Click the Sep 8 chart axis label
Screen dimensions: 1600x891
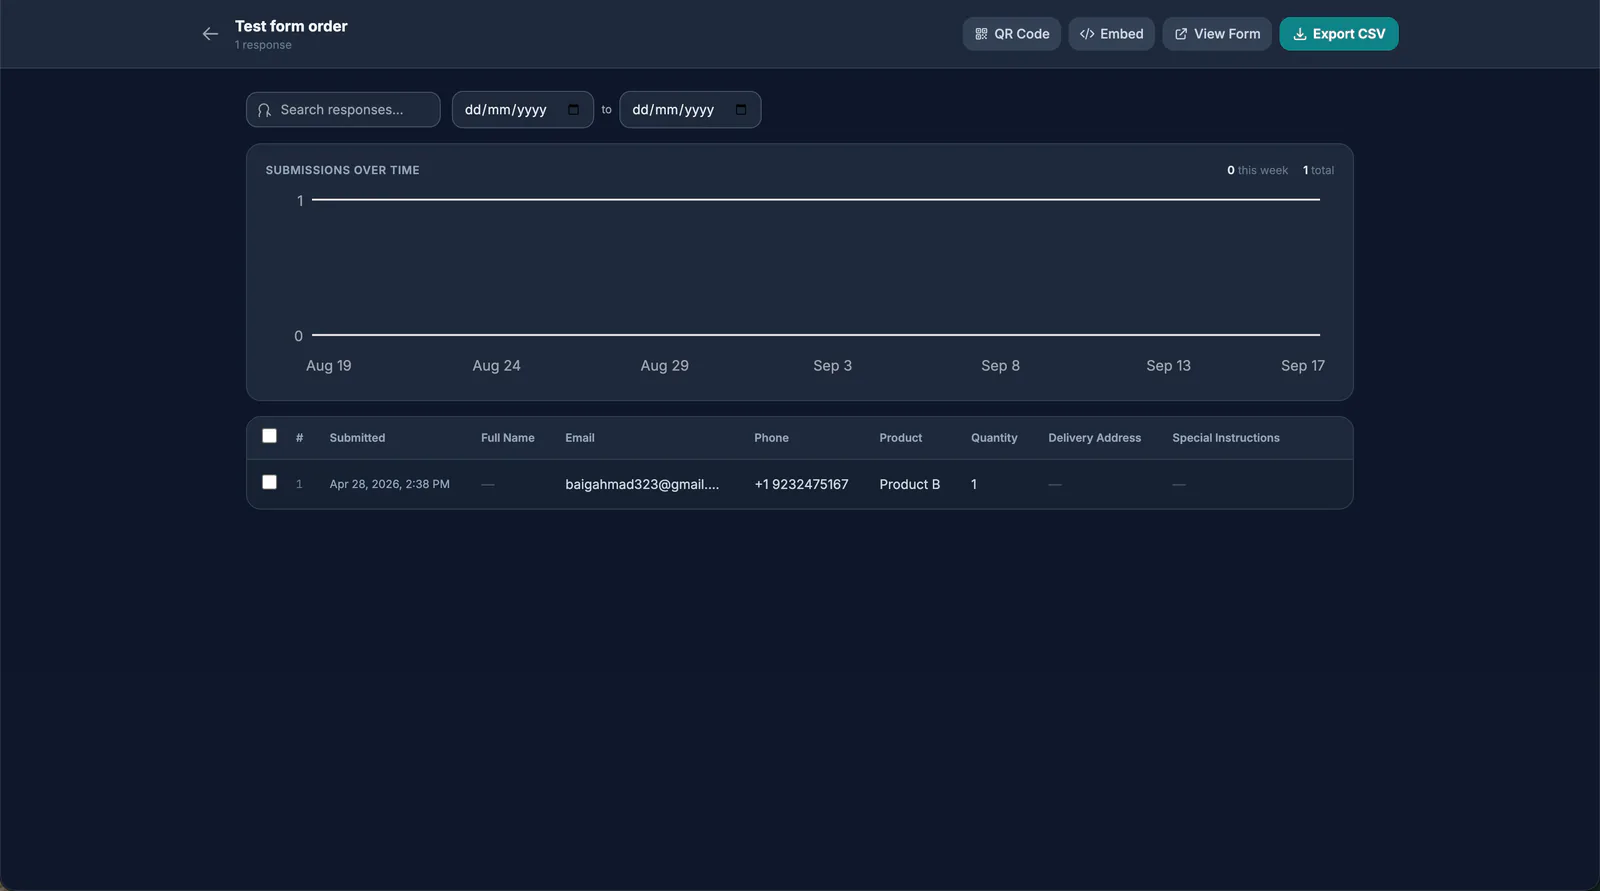1001,366
